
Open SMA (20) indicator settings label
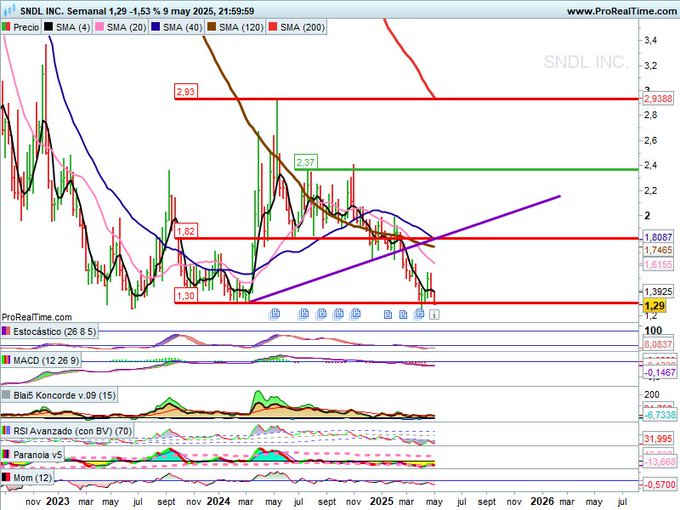point(126,27)
